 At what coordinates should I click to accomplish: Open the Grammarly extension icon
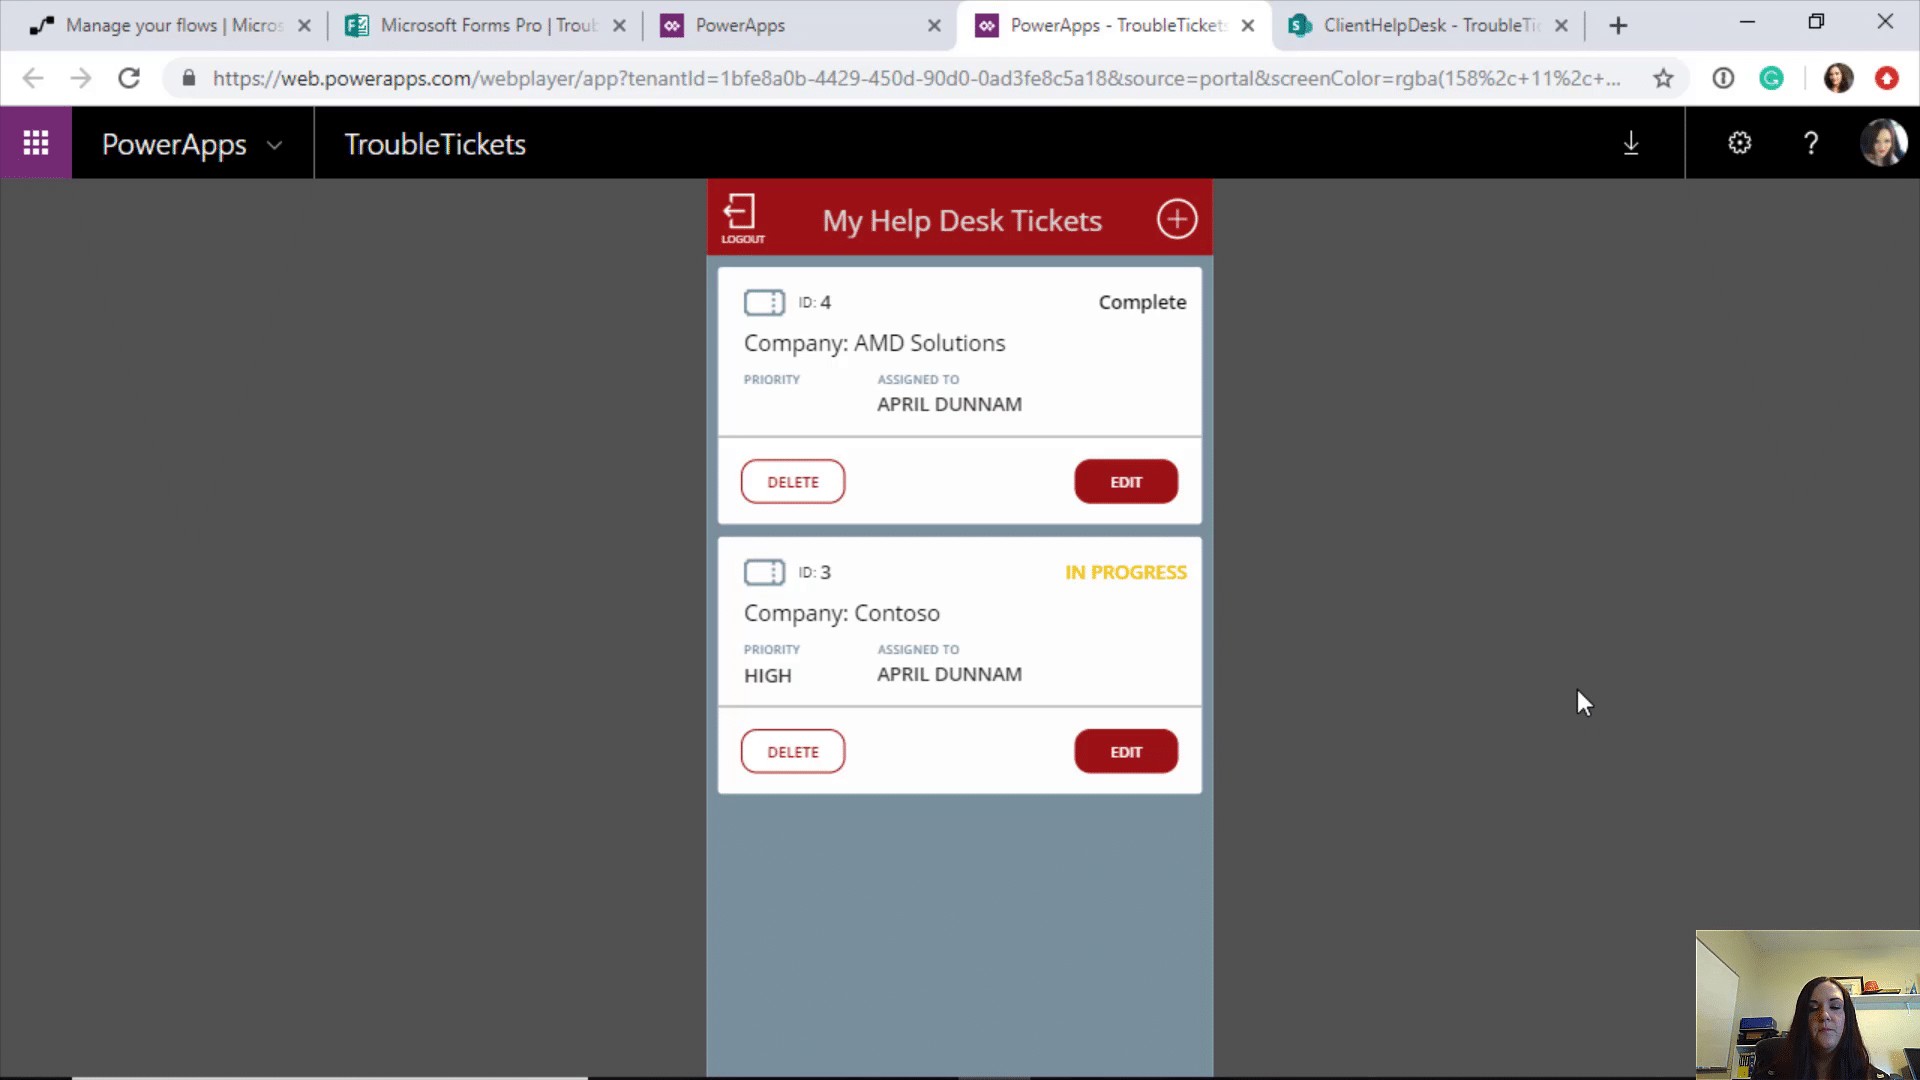coord(1771,78)
